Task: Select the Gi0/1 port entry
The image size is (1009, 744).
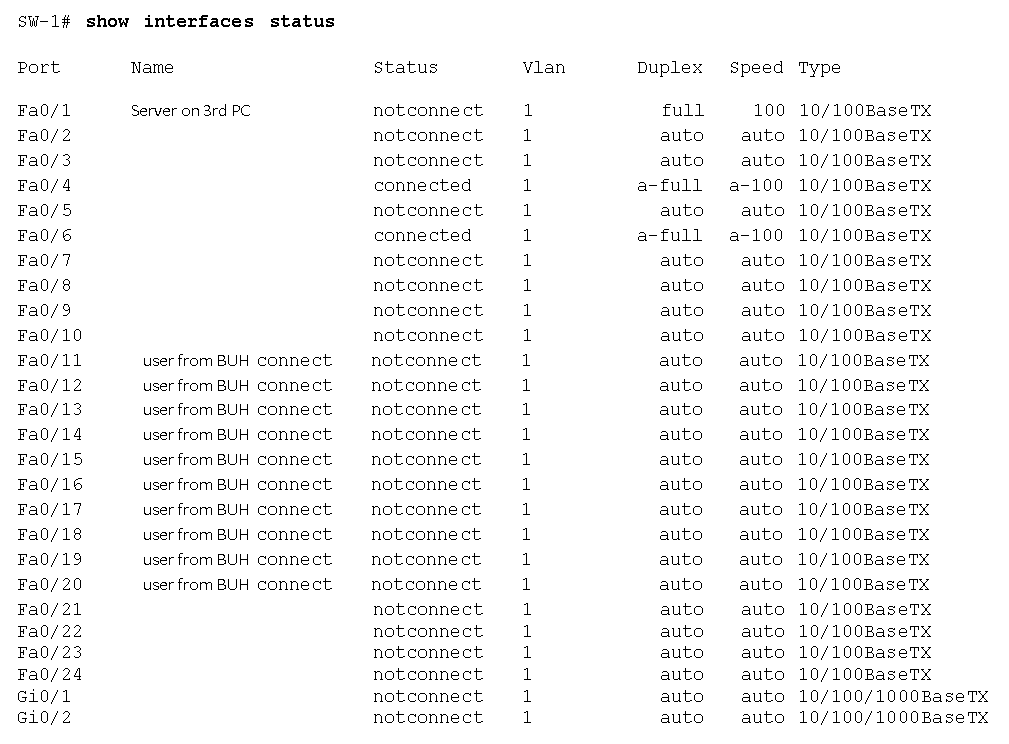Action: pos(44,696)
